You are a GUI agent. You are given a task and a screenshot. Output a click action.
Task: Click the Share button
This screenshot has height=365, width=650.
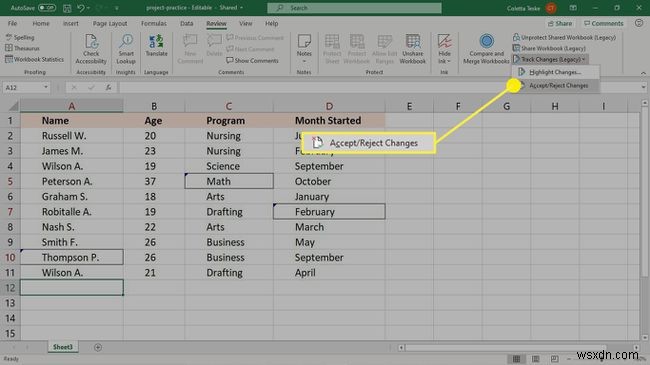pos(560,23)
